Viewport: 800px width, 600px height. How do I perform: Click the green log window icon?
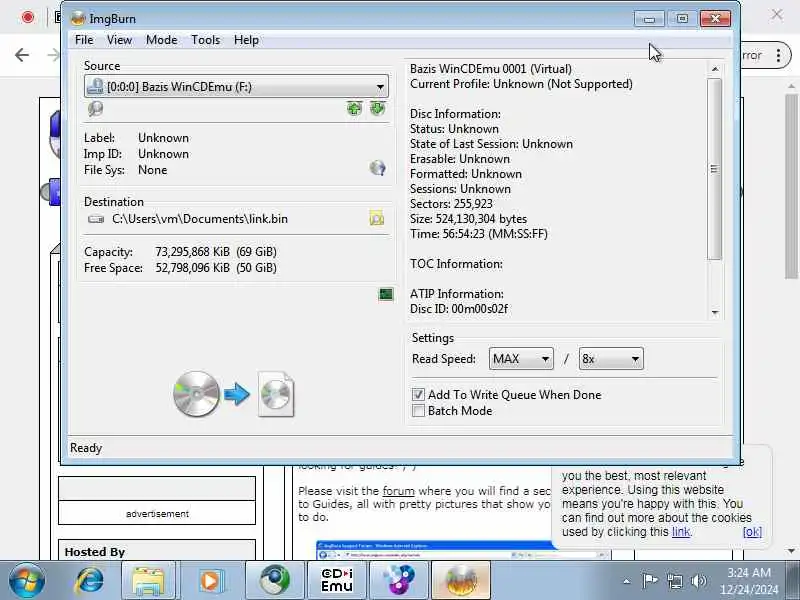point(386,294)
